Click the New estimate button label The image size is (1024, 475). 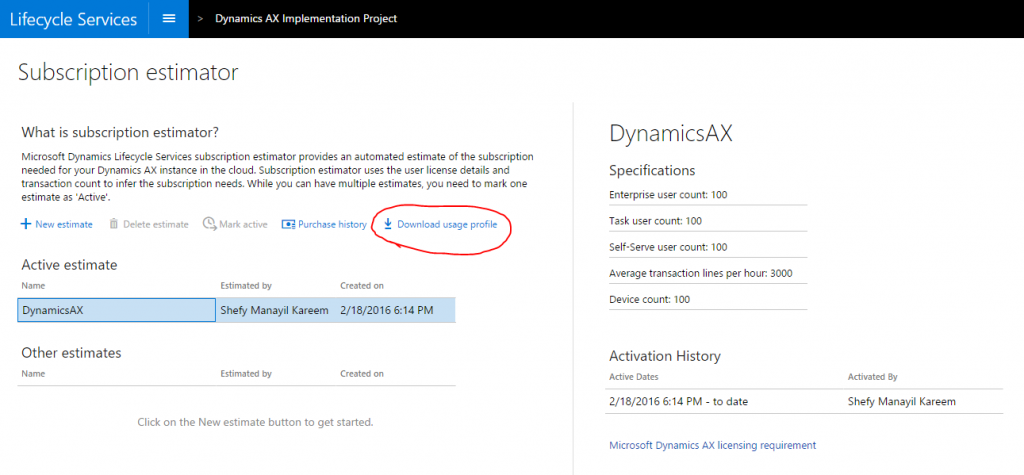[64, 224]
